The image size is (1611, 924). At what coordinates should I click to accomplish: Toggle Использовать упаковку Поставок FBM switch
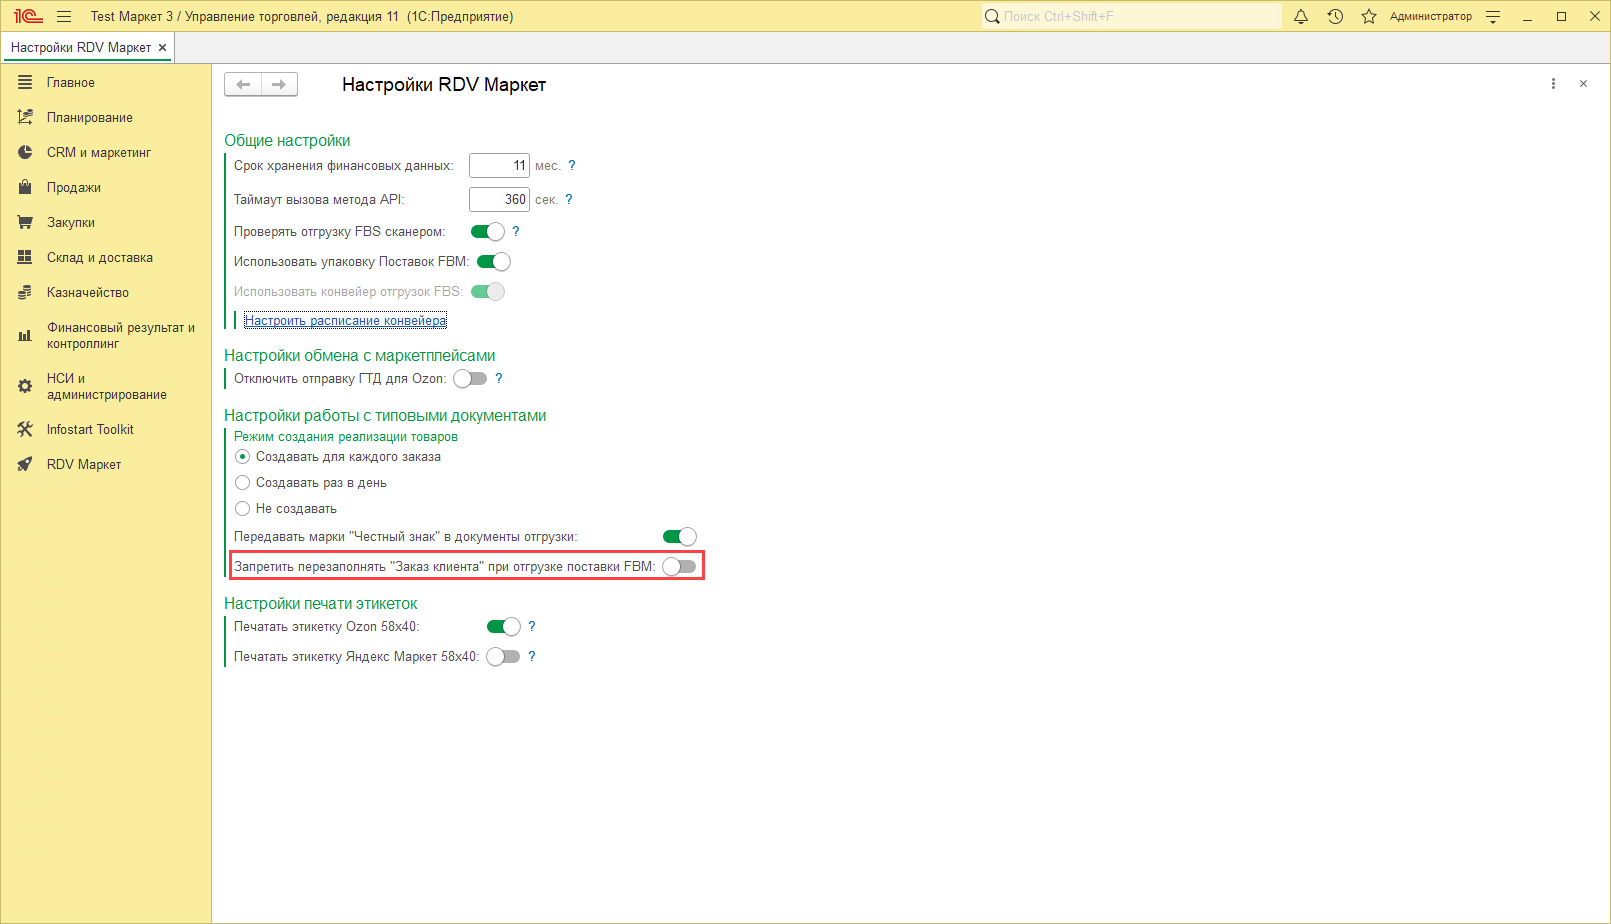click(x=494, y=261)
